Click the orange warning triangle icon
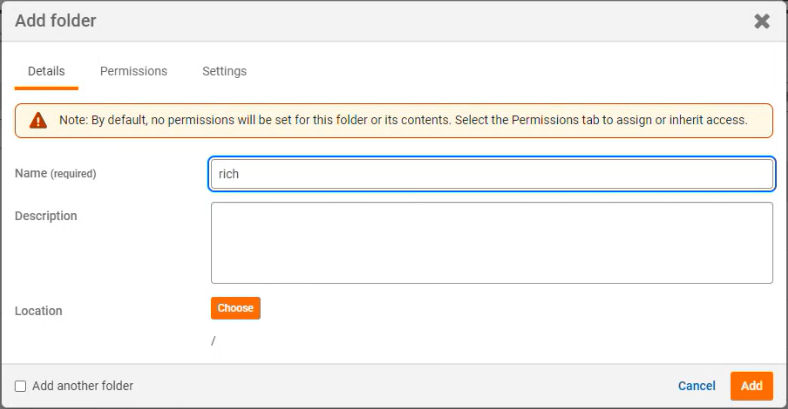 click(x=38, y=121)
